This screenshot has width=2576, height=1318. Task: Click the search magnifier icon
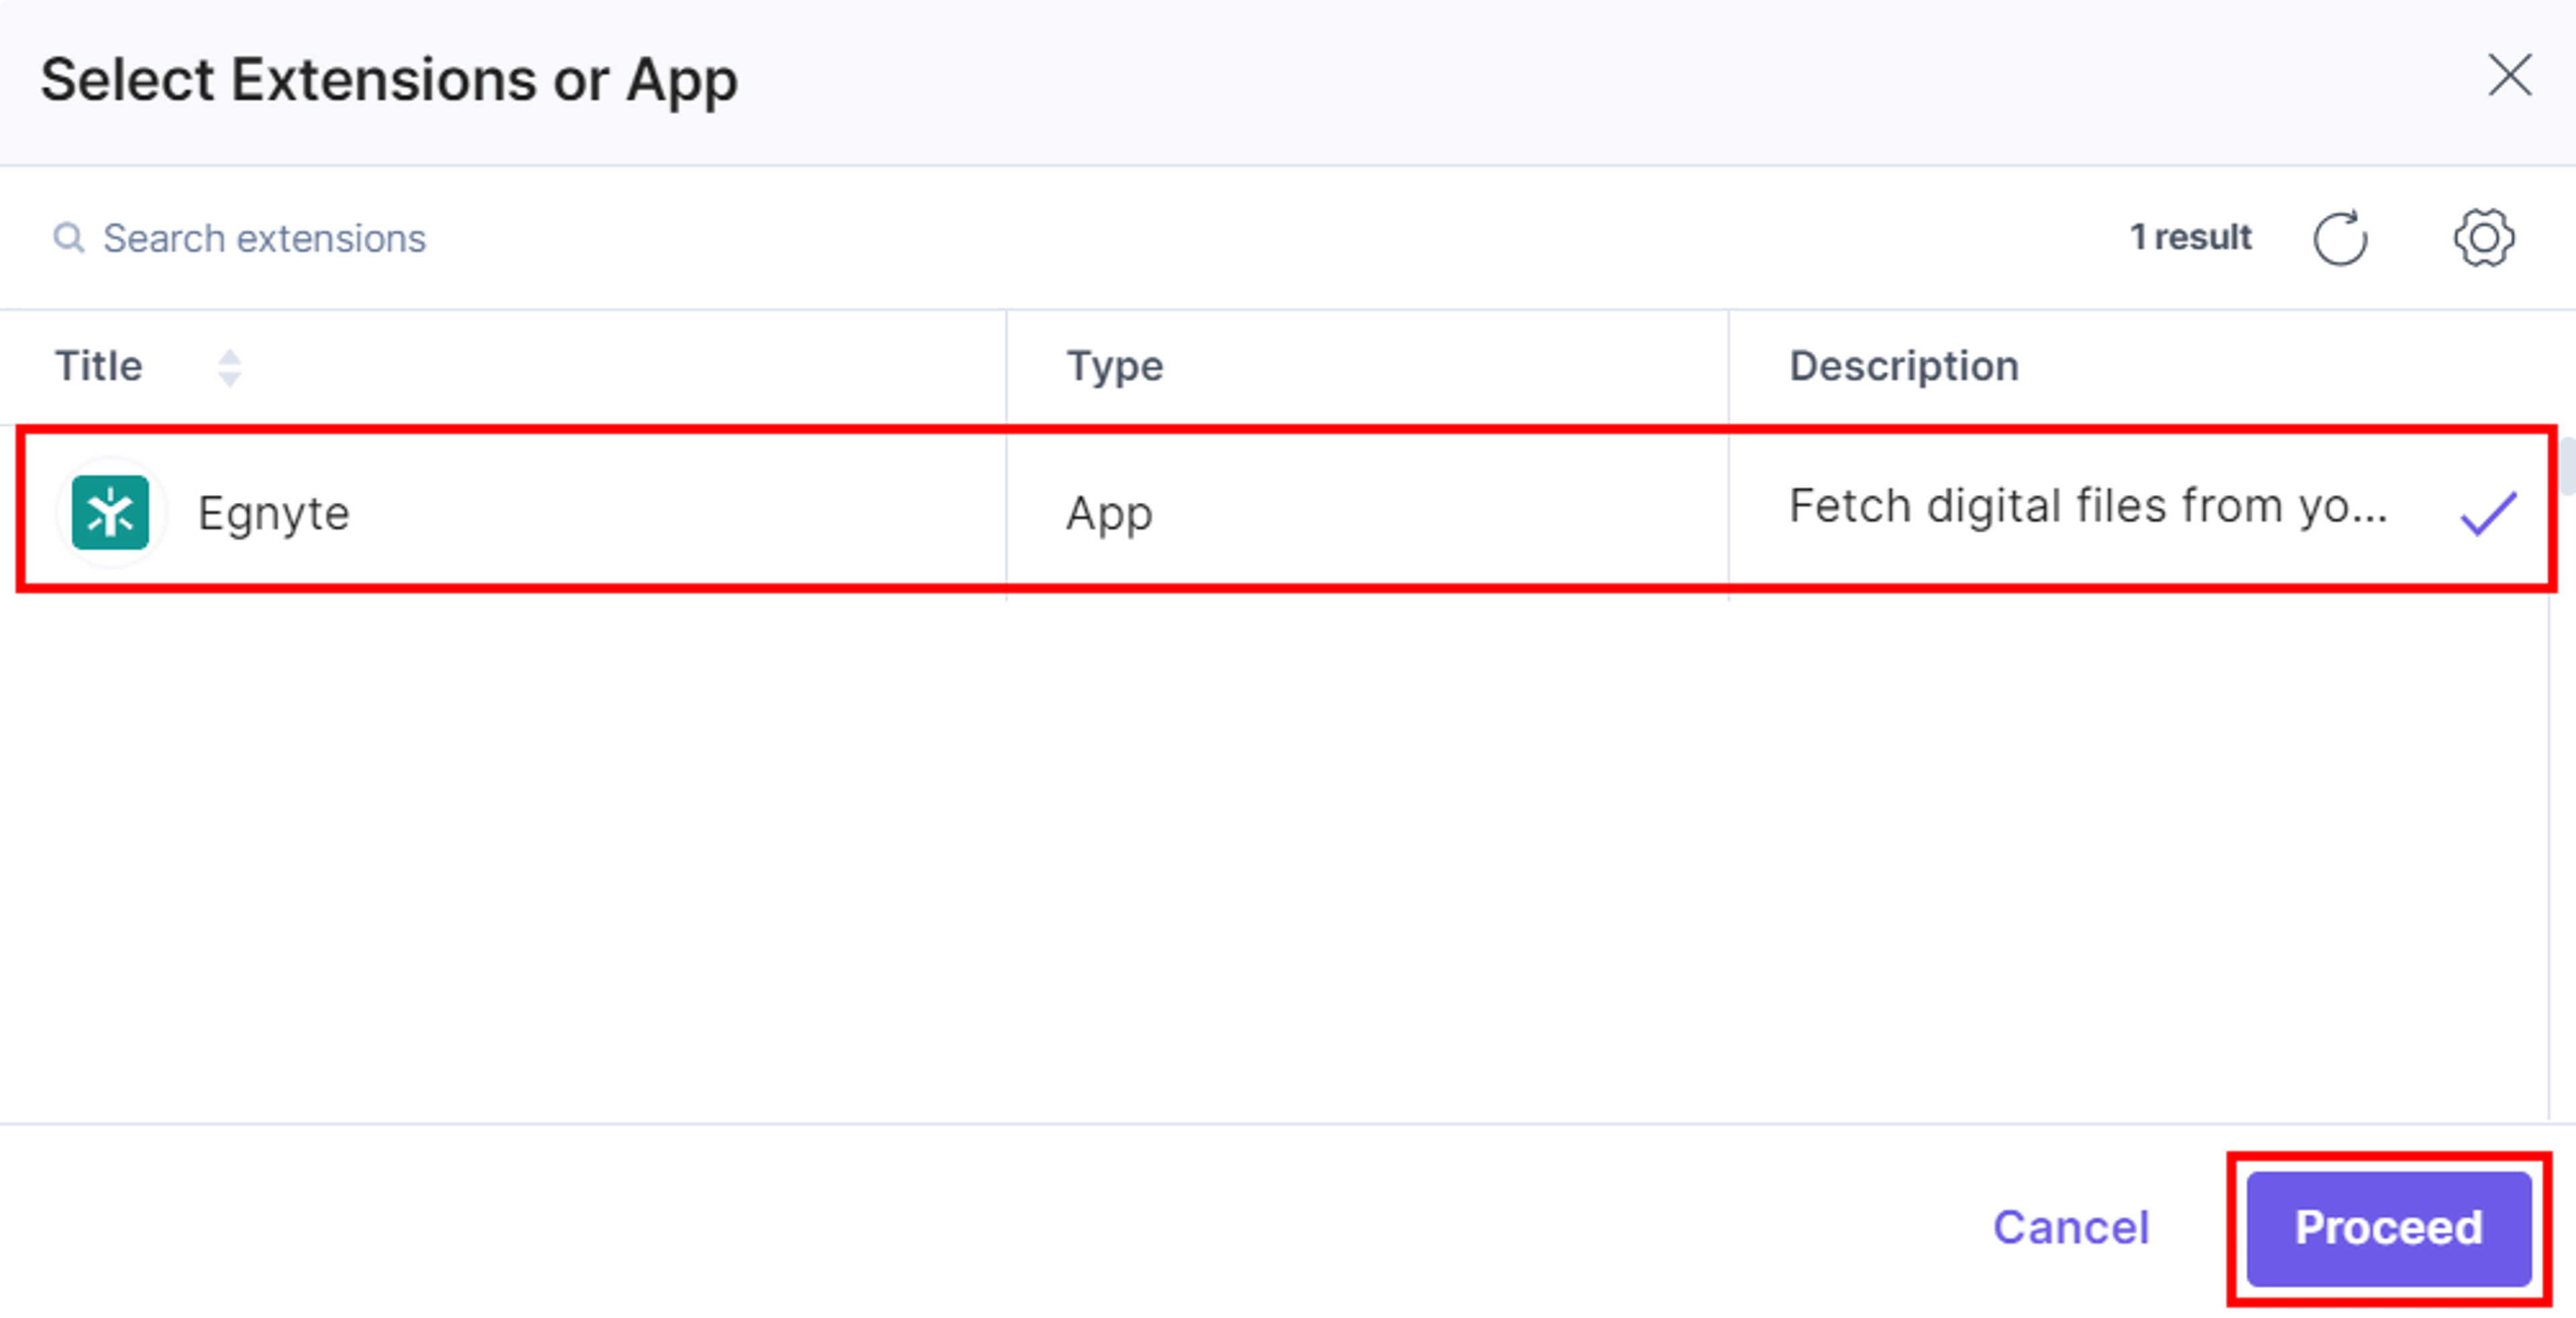point(68,238)
